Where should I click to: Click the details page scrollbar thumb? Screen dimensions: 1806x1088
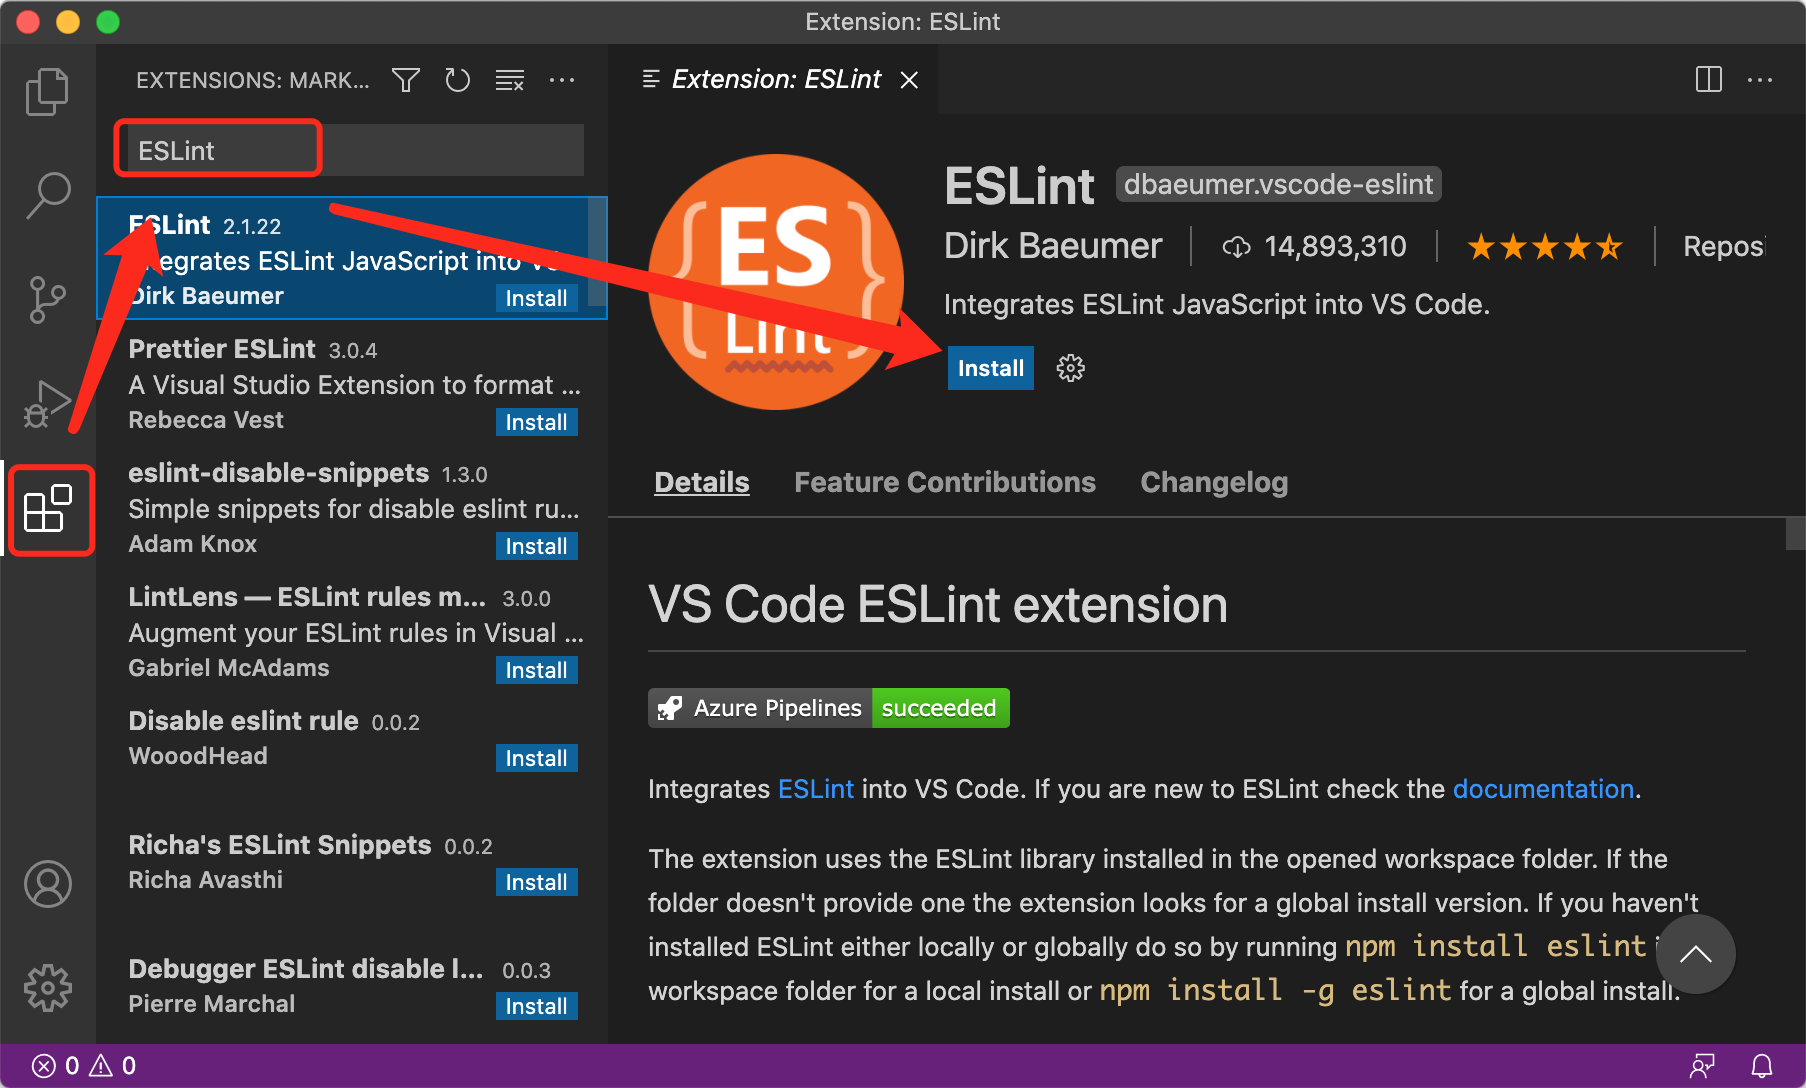1796,534
